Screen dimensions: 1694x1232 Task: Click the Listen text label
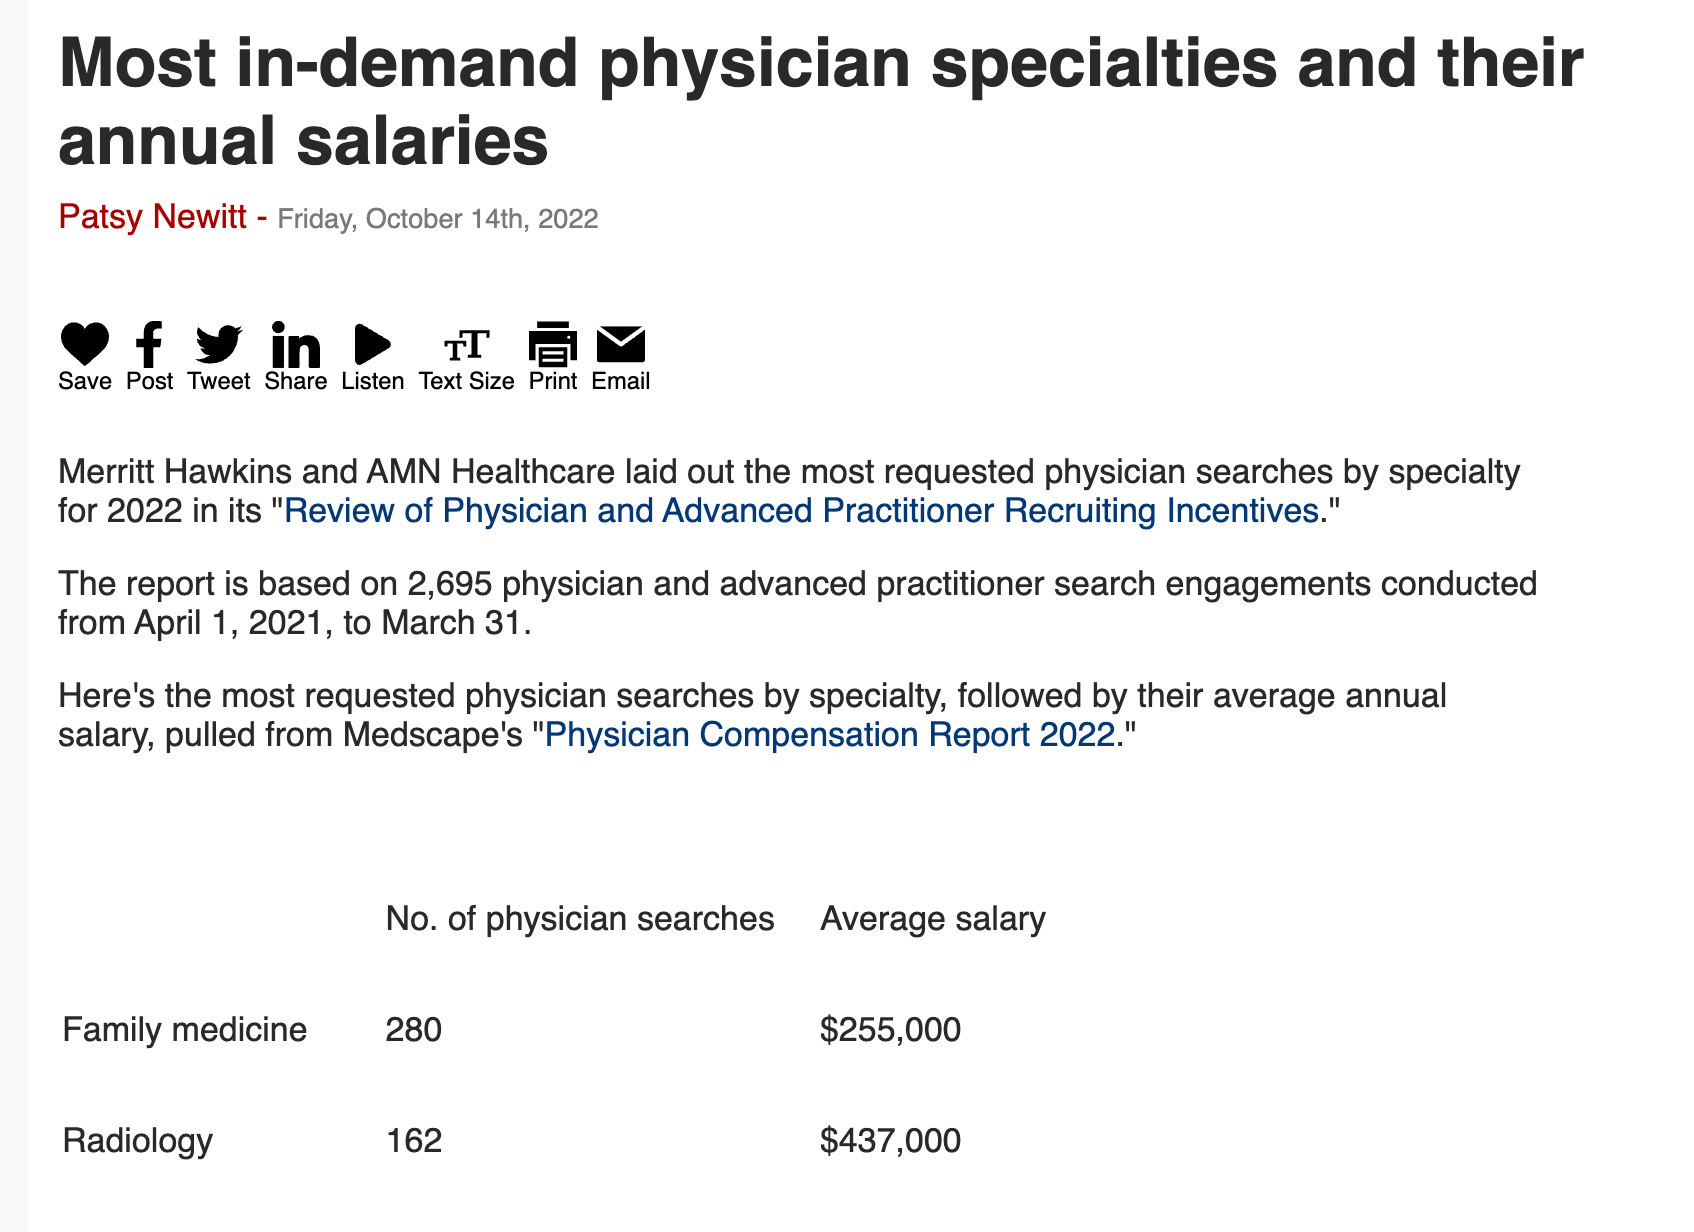coord(373,381)
